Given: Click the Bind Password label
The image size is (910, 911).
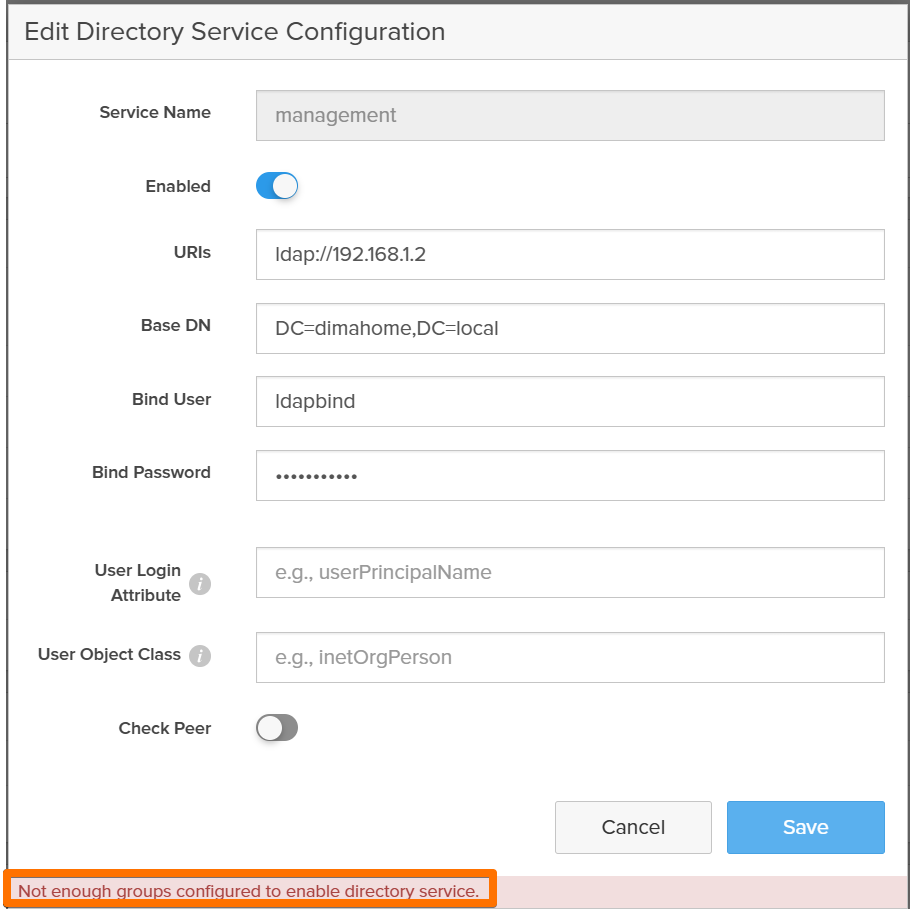Looking at the screenshot, I should (x=151, y=472).
